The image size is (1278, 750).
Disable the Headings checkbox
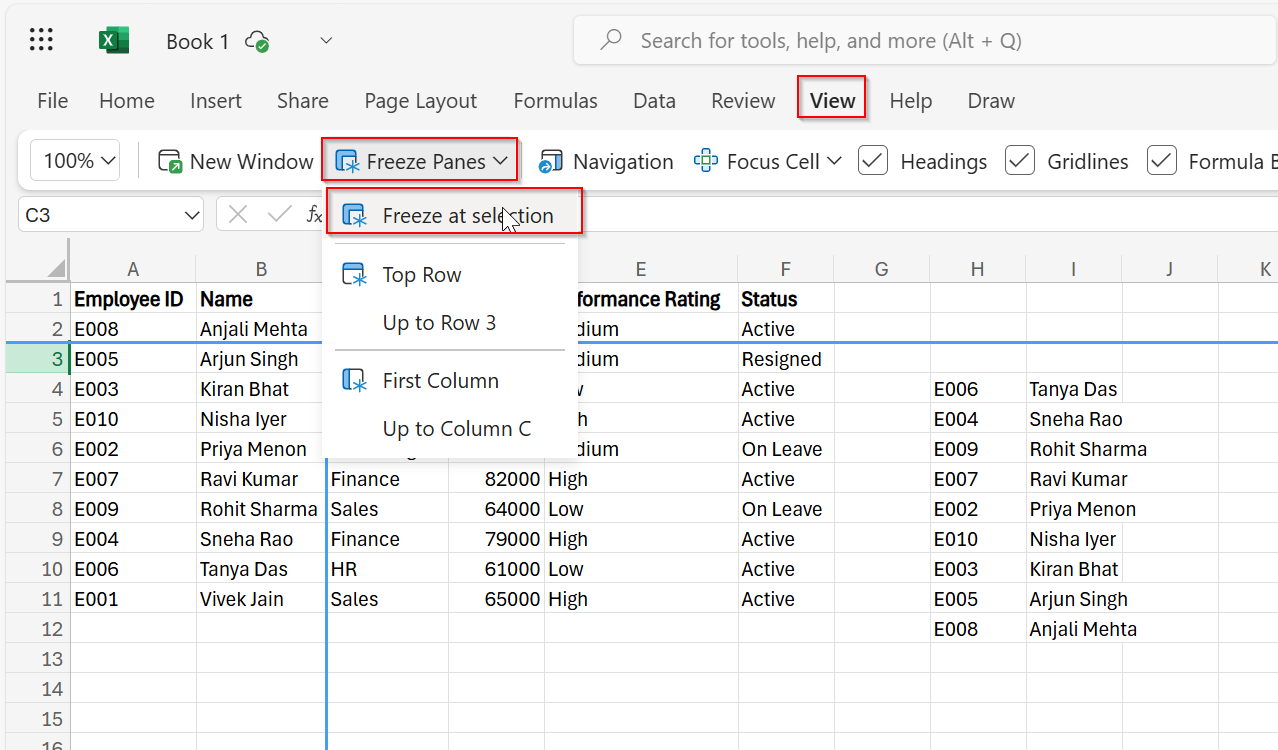872,160
